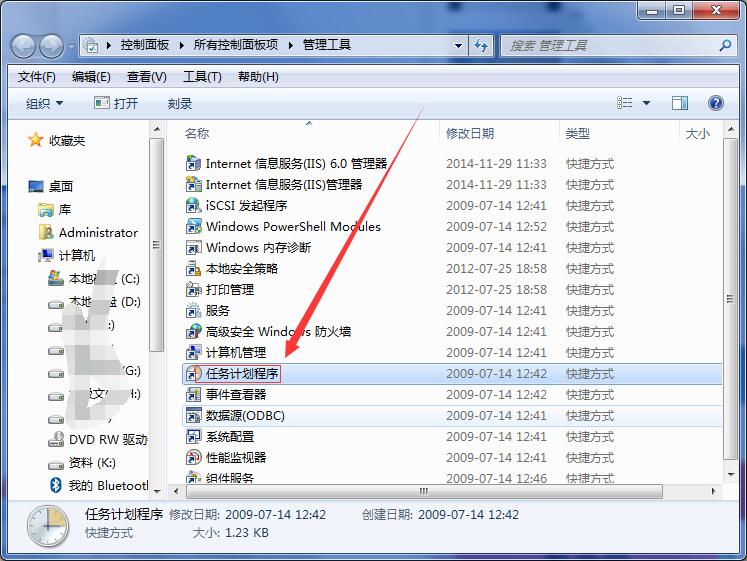Click the 组件服务 row
This screenshot has height=561, width=747.
452,477
